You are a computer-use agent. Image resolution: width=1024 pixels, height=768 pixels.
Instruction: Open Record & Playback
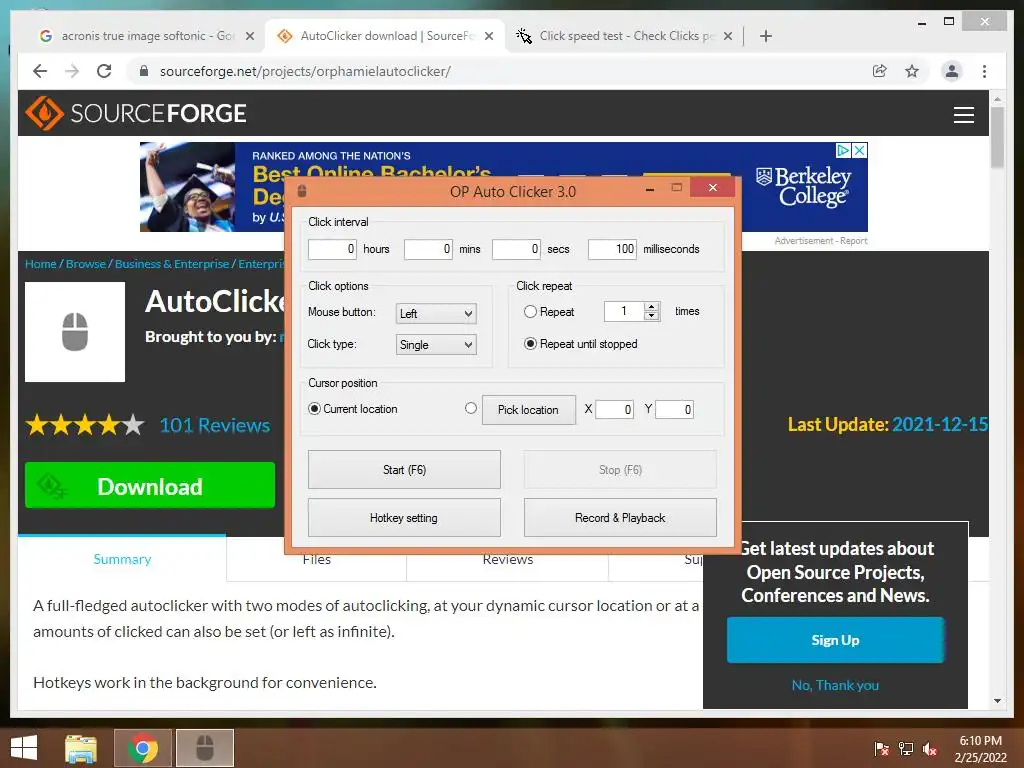620,518
